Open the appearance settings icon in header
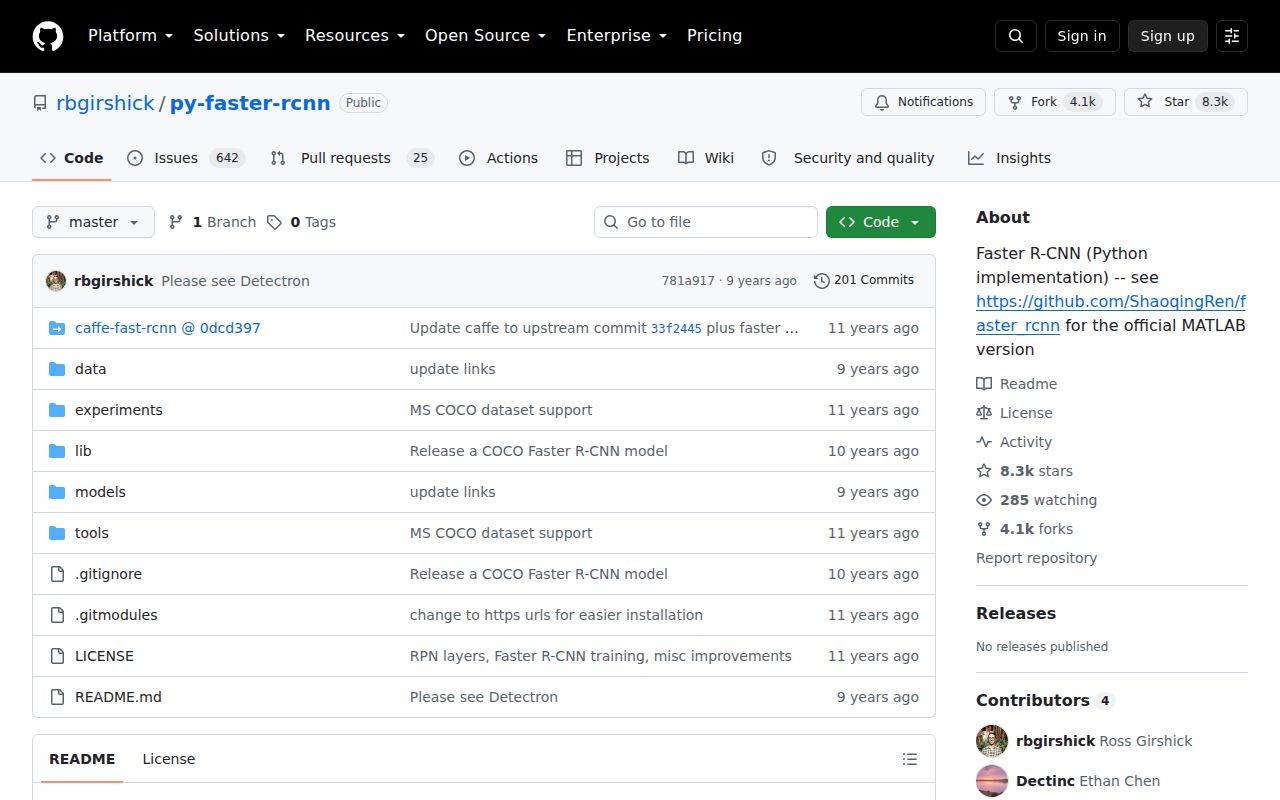 [1232, 36]
